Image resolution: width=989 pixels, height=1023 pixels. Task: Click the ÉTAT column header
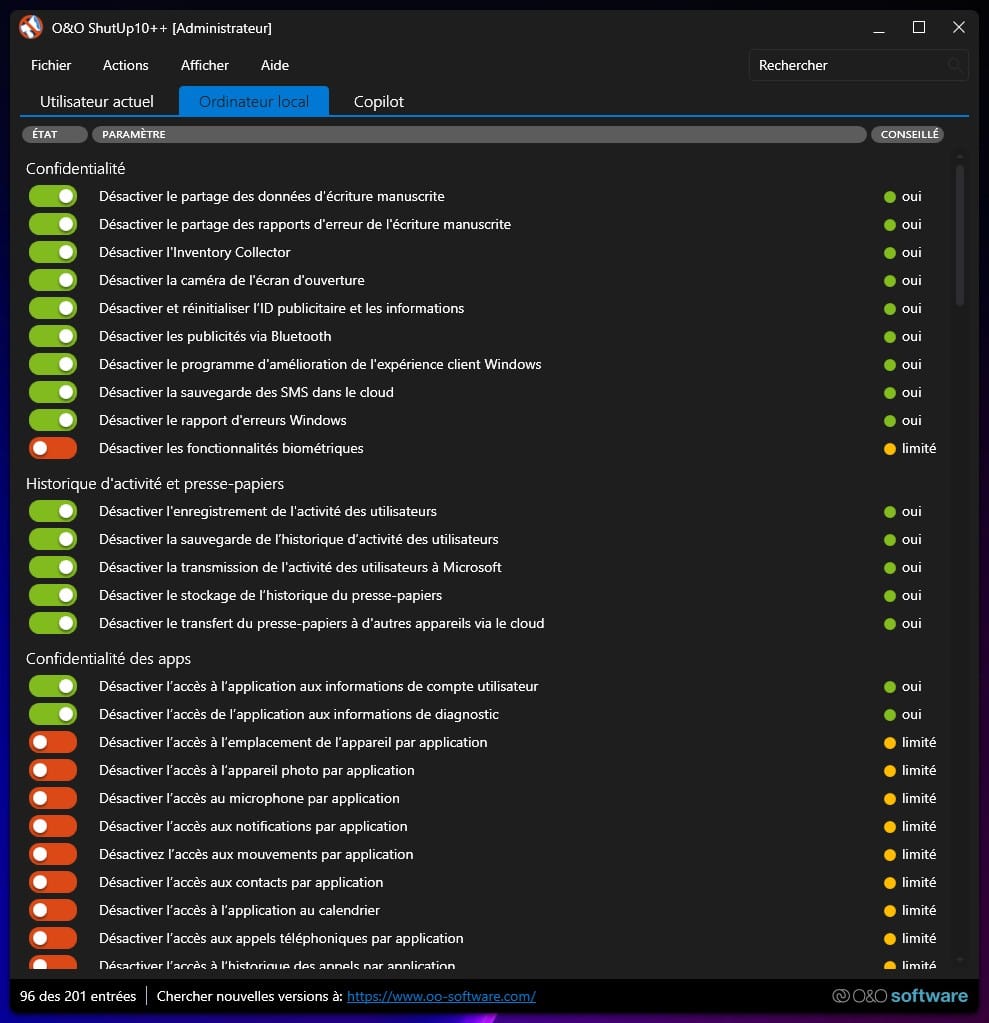click(54, 134)
